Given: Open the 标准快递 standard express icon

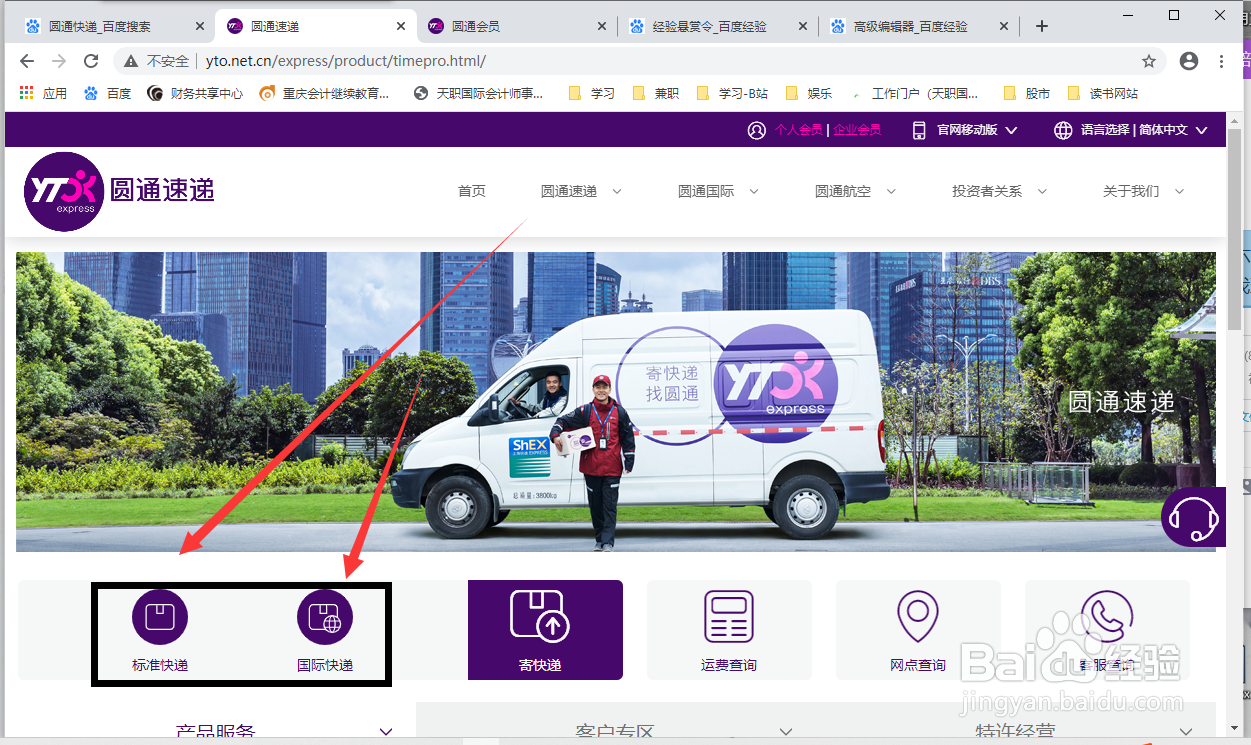Looking at the screenshot, I should (x=160, y=618).
